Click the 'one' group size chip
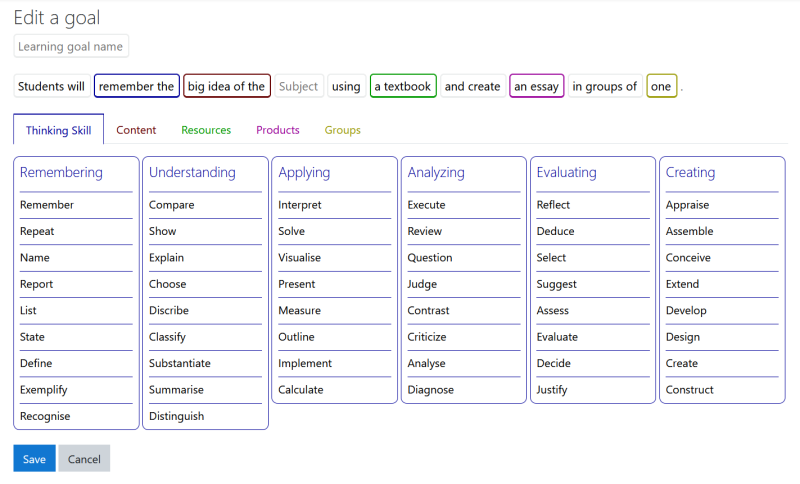 click(661, 86)
